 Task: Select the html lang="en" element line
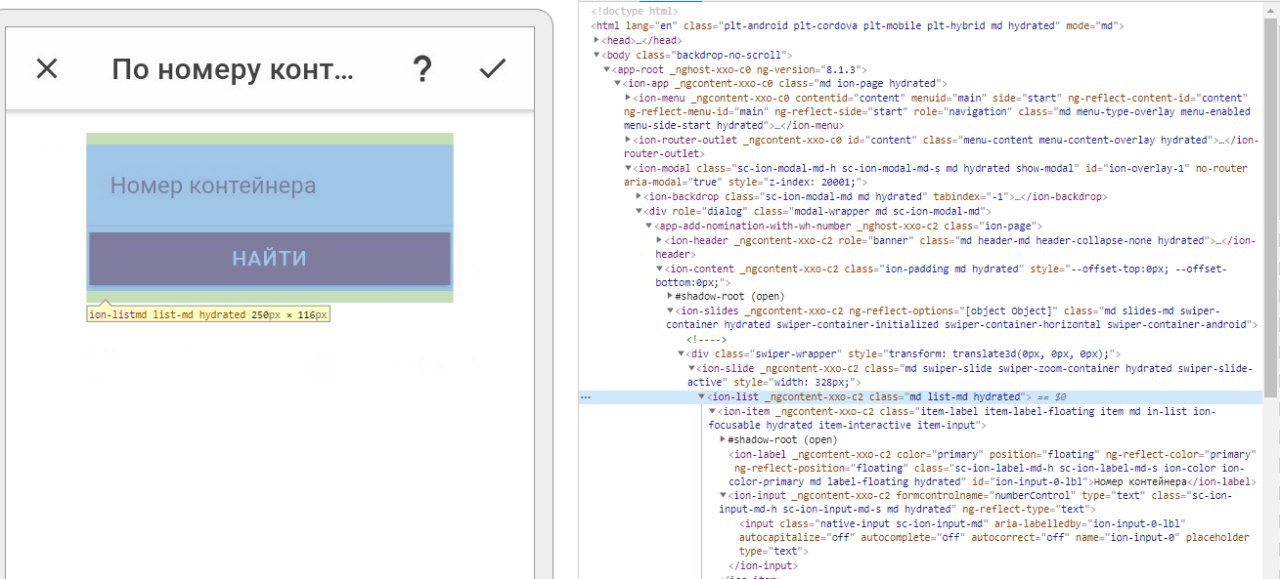tap(858, 26)
